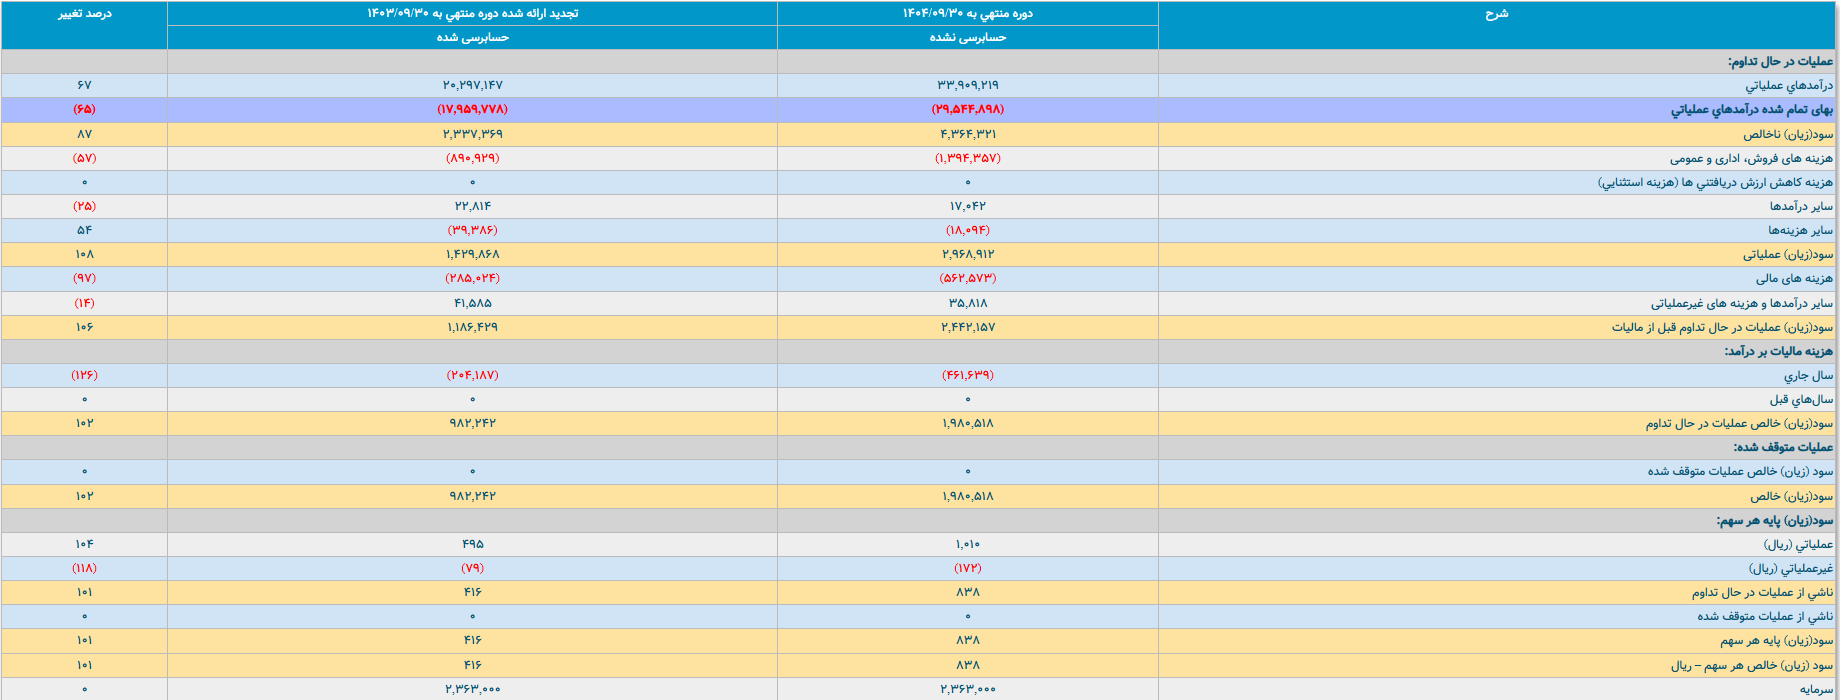Select the restated 1403/09/30 period header

472,13
